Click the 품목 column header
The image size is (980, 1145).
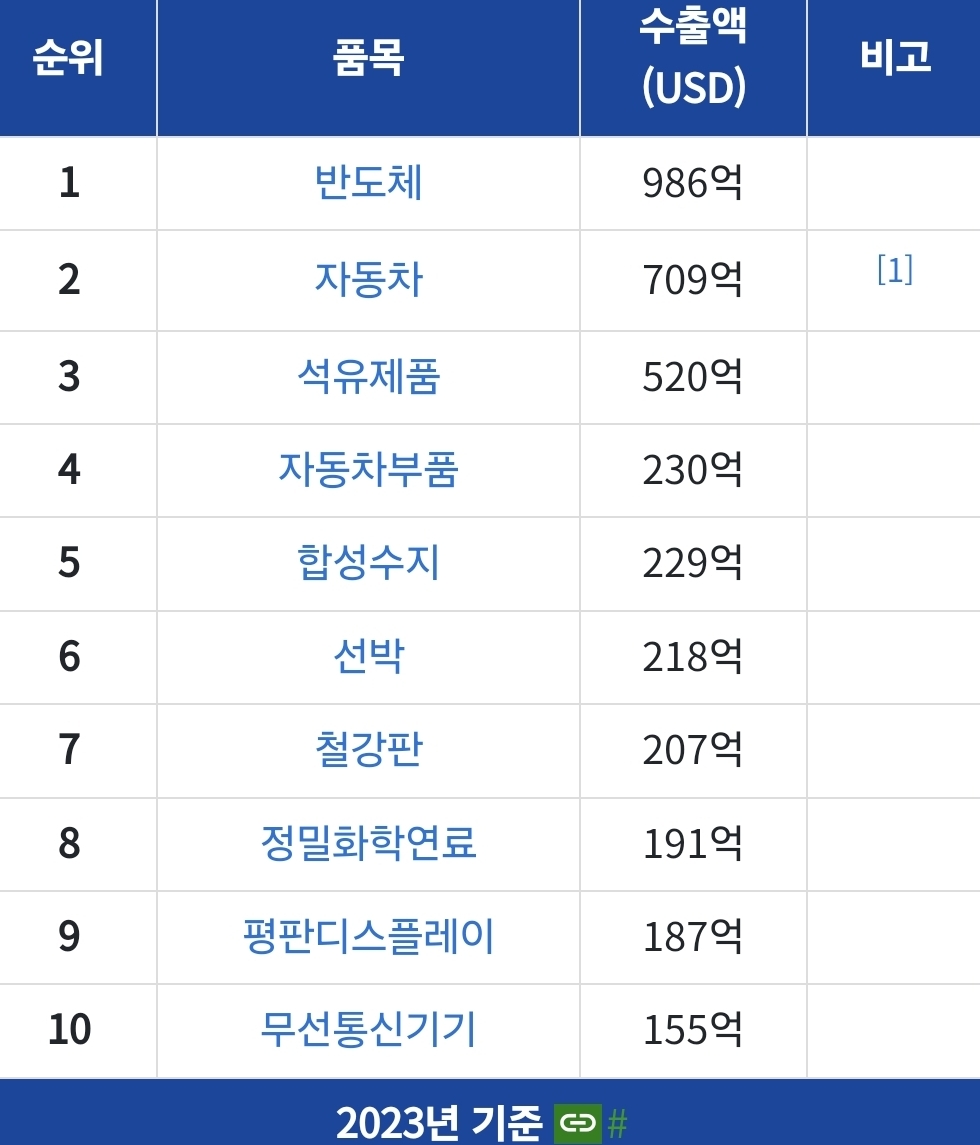coord(368,60)
